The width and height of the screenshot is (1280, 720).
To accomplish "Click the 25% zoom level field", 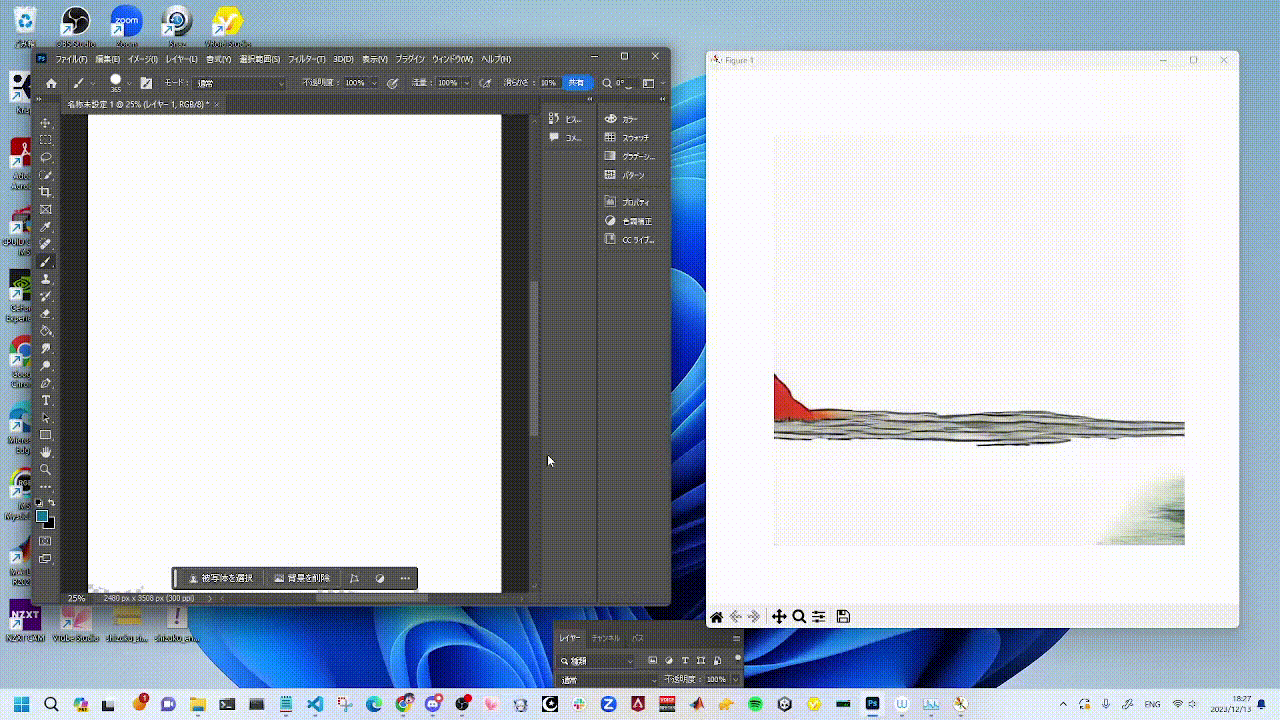I will point(76,598).
